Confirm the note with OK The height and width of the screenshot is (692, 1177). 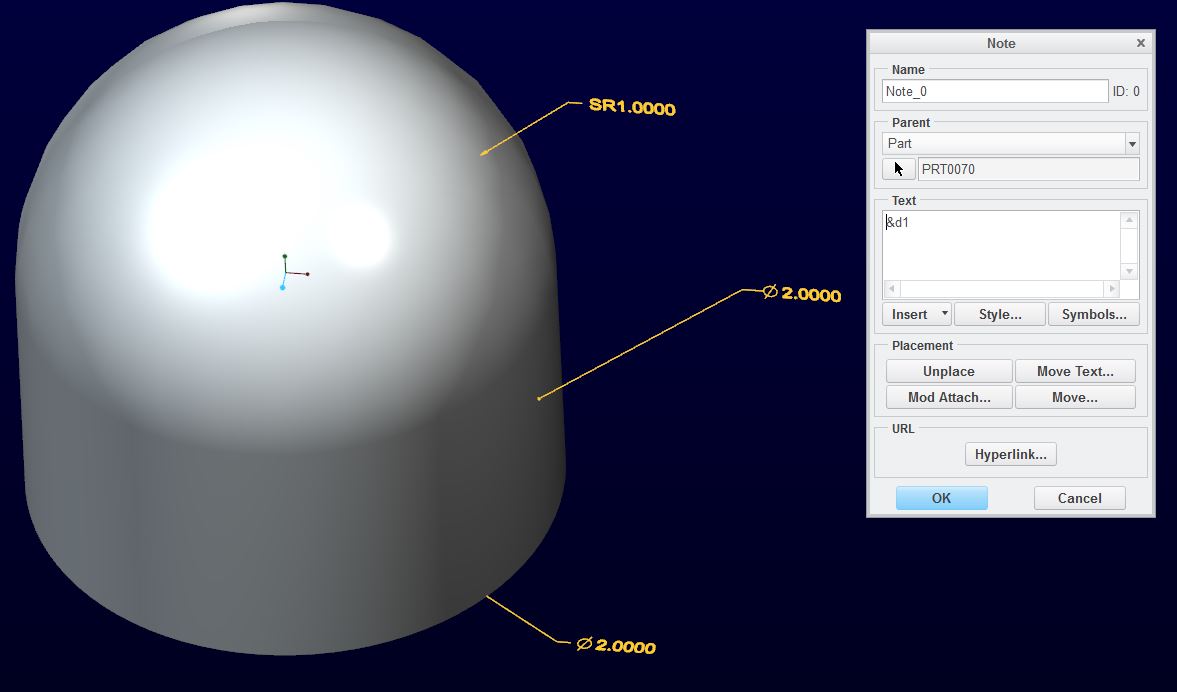(x=941, y=498)
